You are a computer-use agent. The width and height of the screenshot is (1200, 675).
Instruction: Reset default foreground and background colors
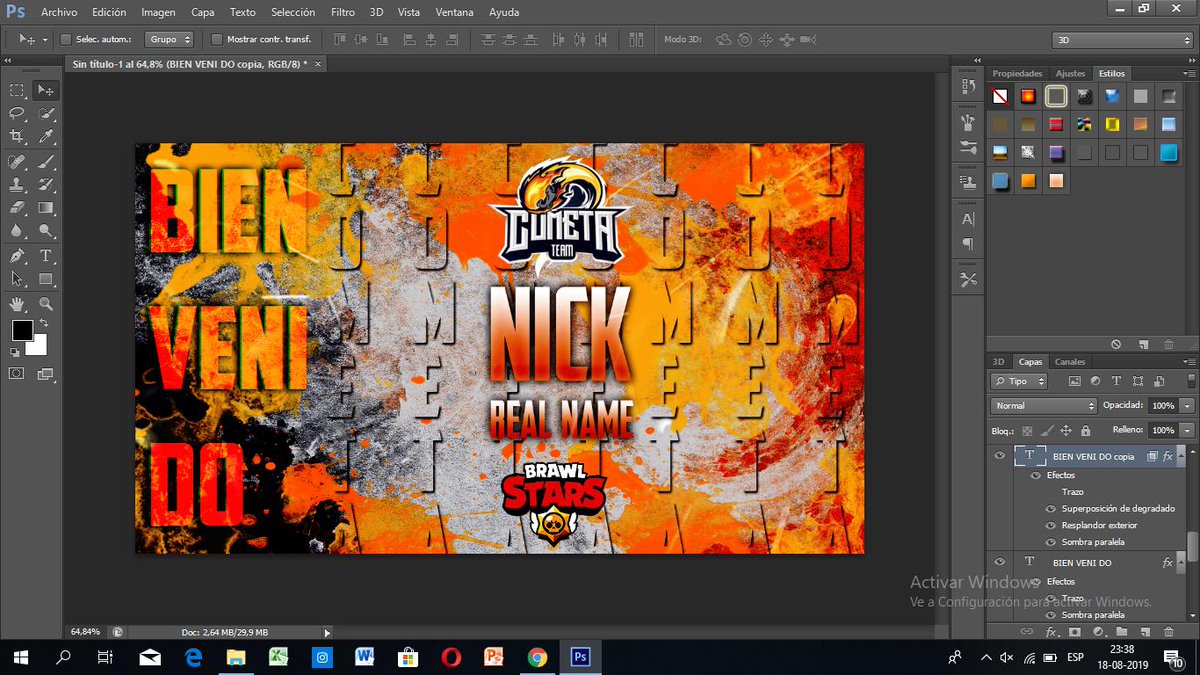pyautogui.click(x=15, y=353)
